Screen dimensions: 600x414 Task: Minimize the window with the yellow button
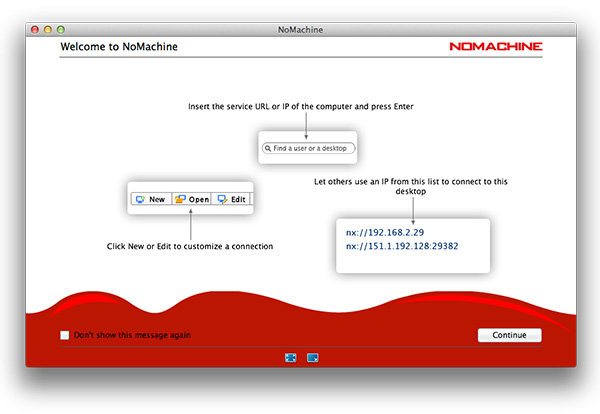48,30
